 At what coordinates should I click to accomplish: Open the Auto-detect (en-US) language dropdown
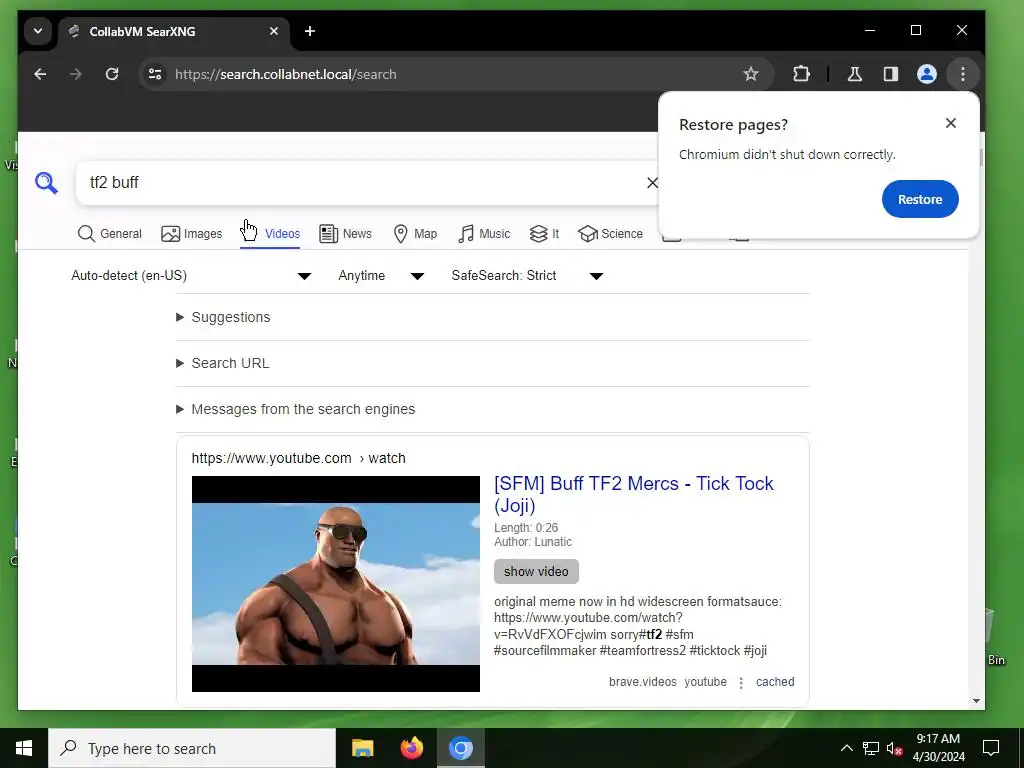[x=191, y=276]
